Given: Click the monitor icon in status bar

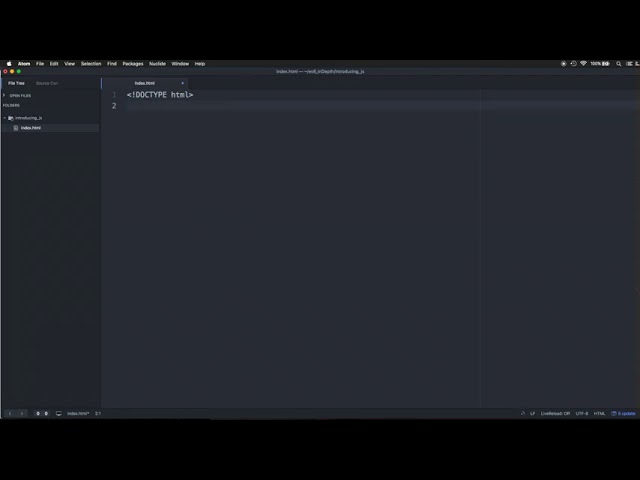Looking at the screenshot, I should click(59, 413).
